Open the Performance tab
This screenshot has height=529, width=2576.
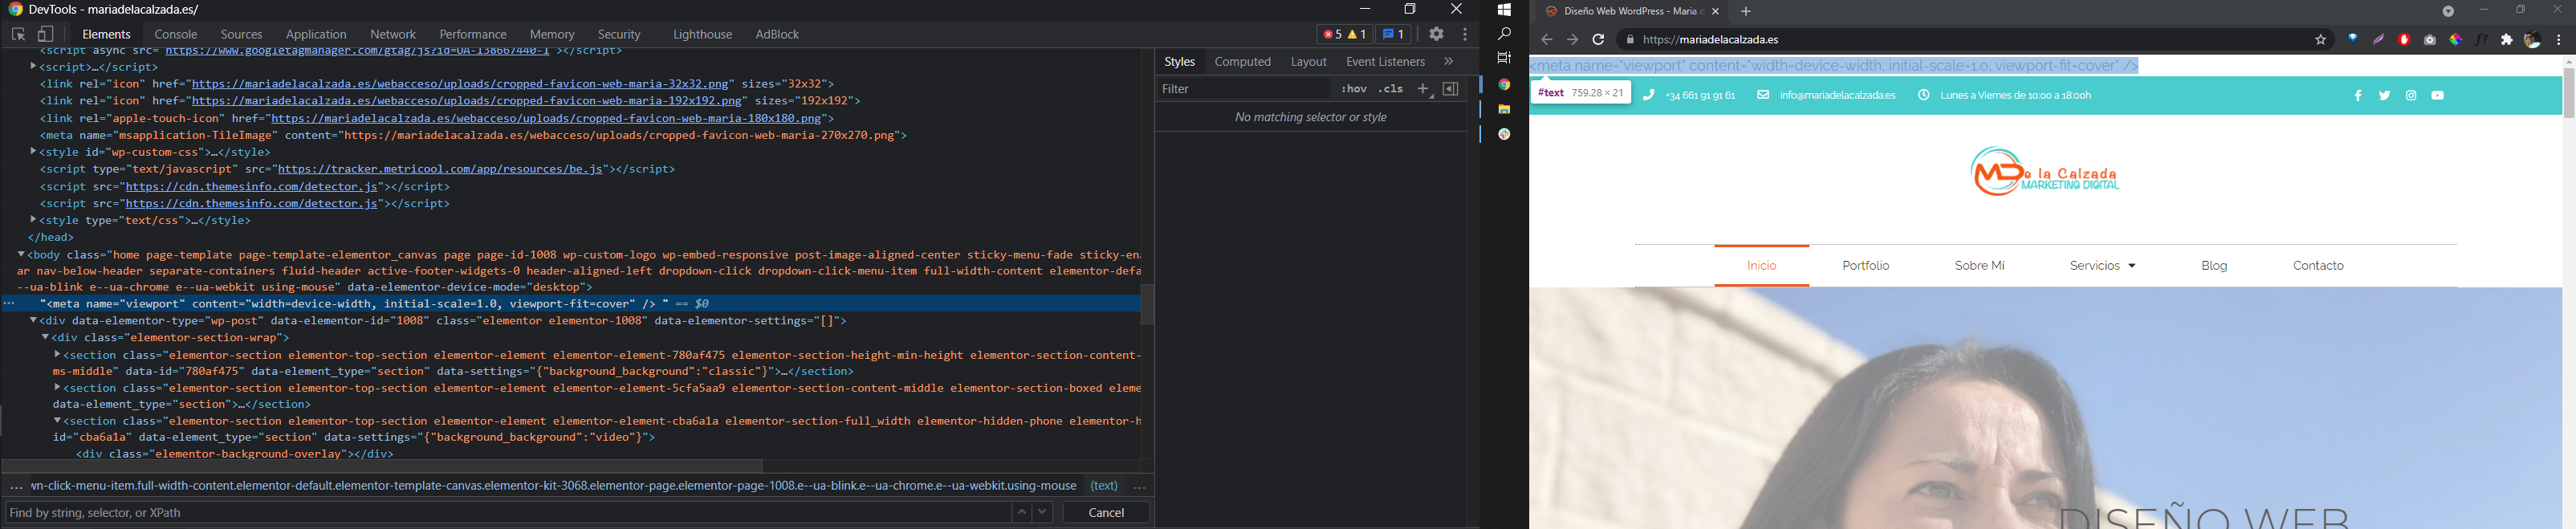point(473,35)
